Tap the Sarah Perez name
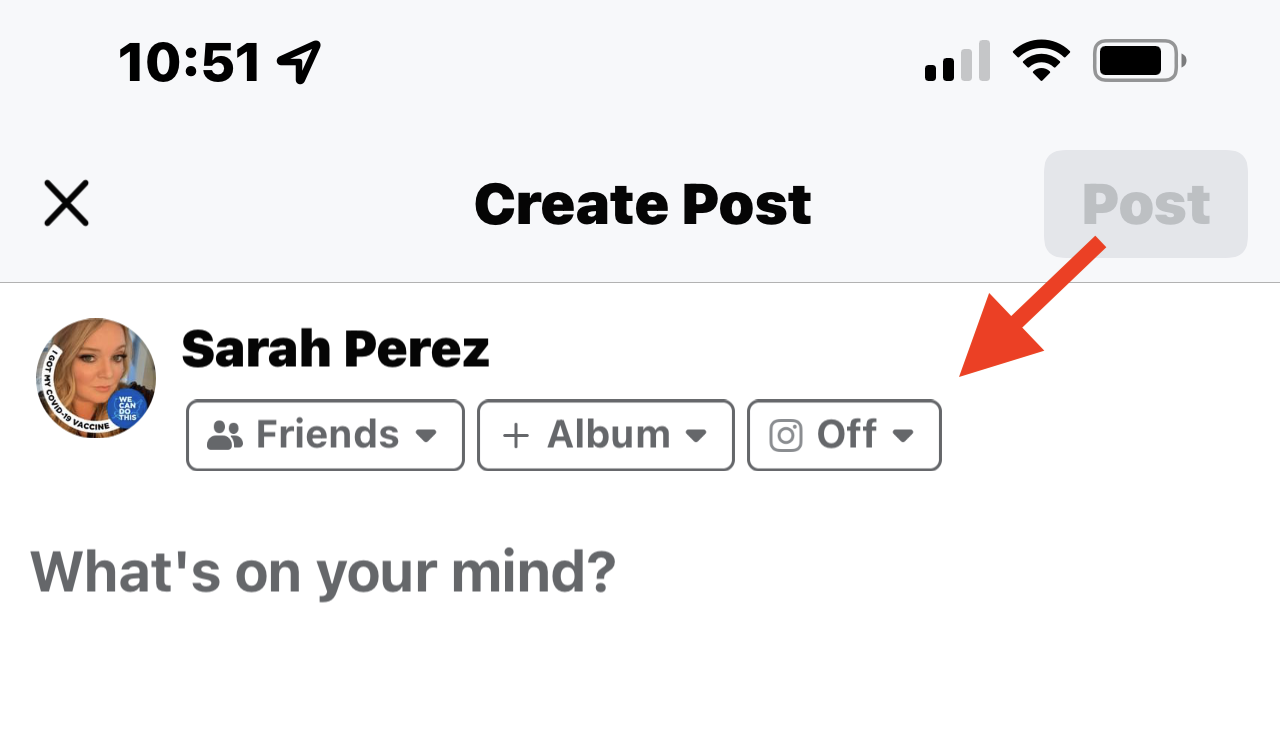This screenshot has height=755, width=1280. [336, 349]
